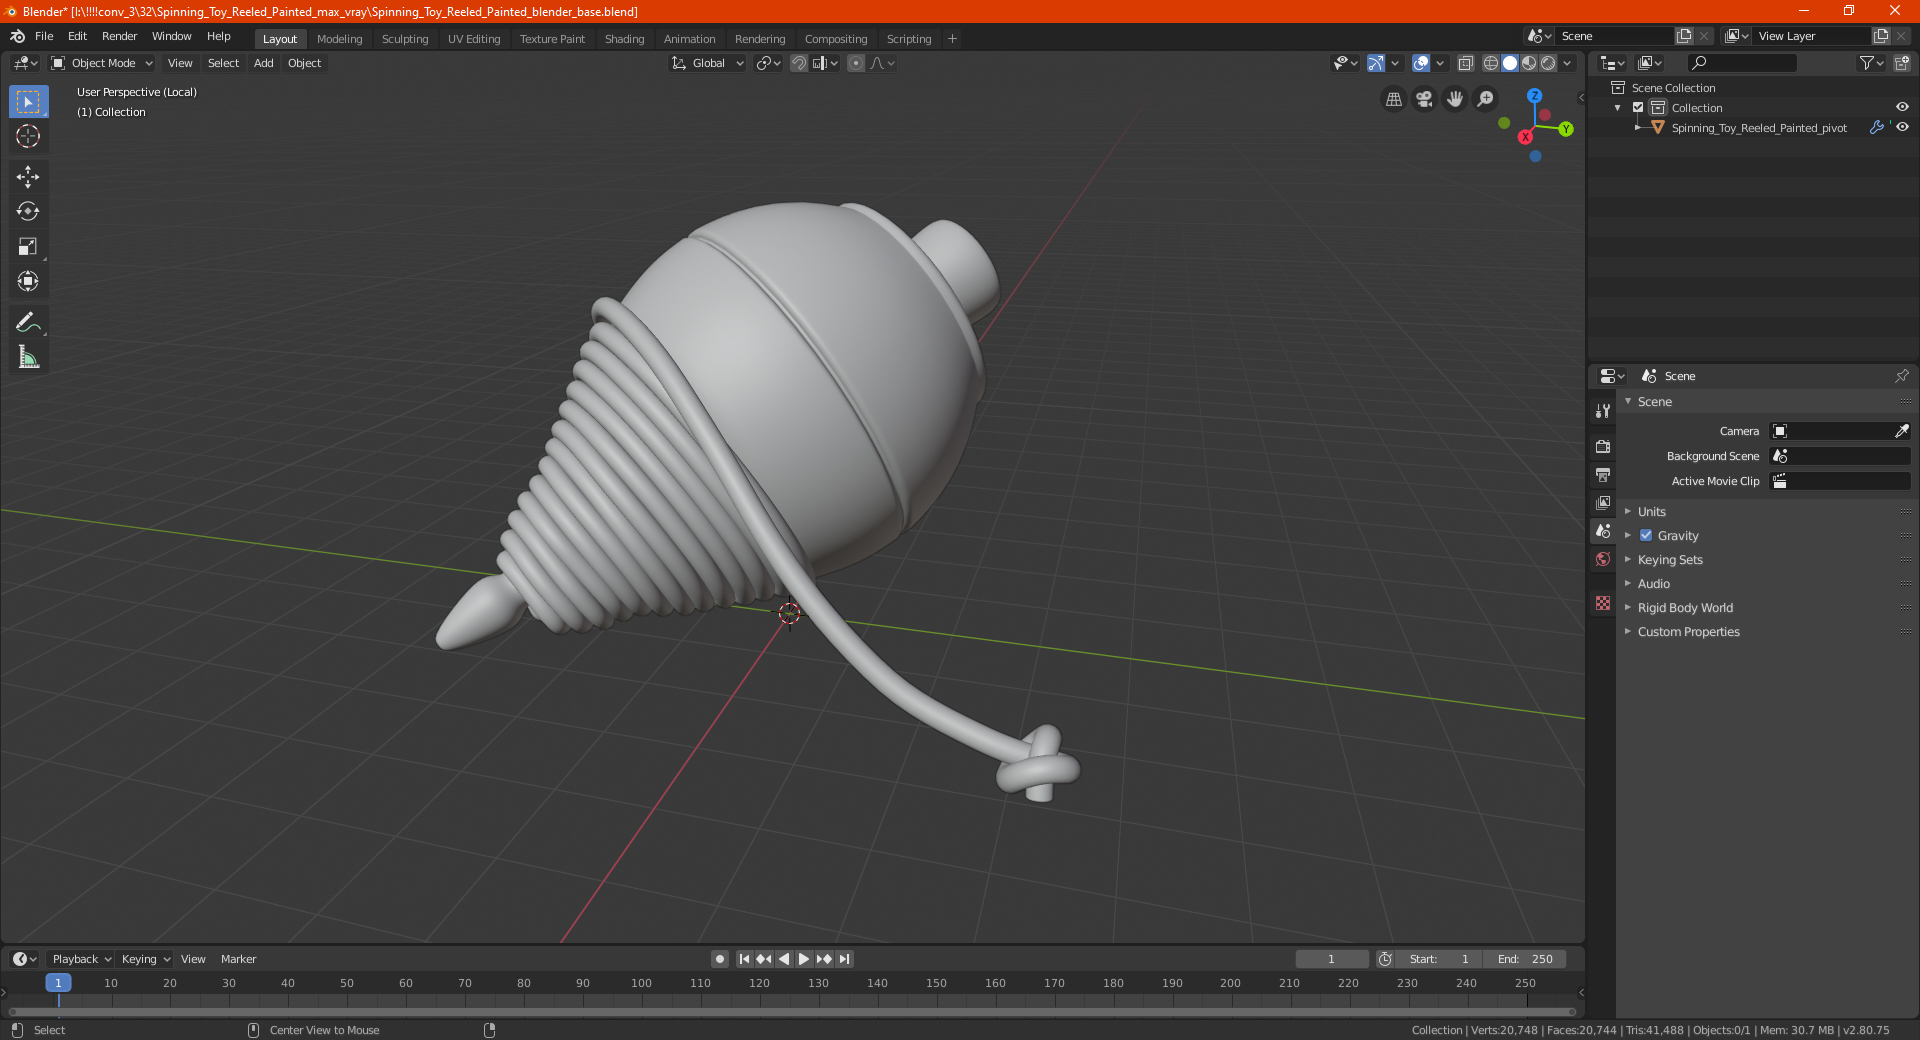Open the File menu
1920x1040 pixels.
[44, 36]
